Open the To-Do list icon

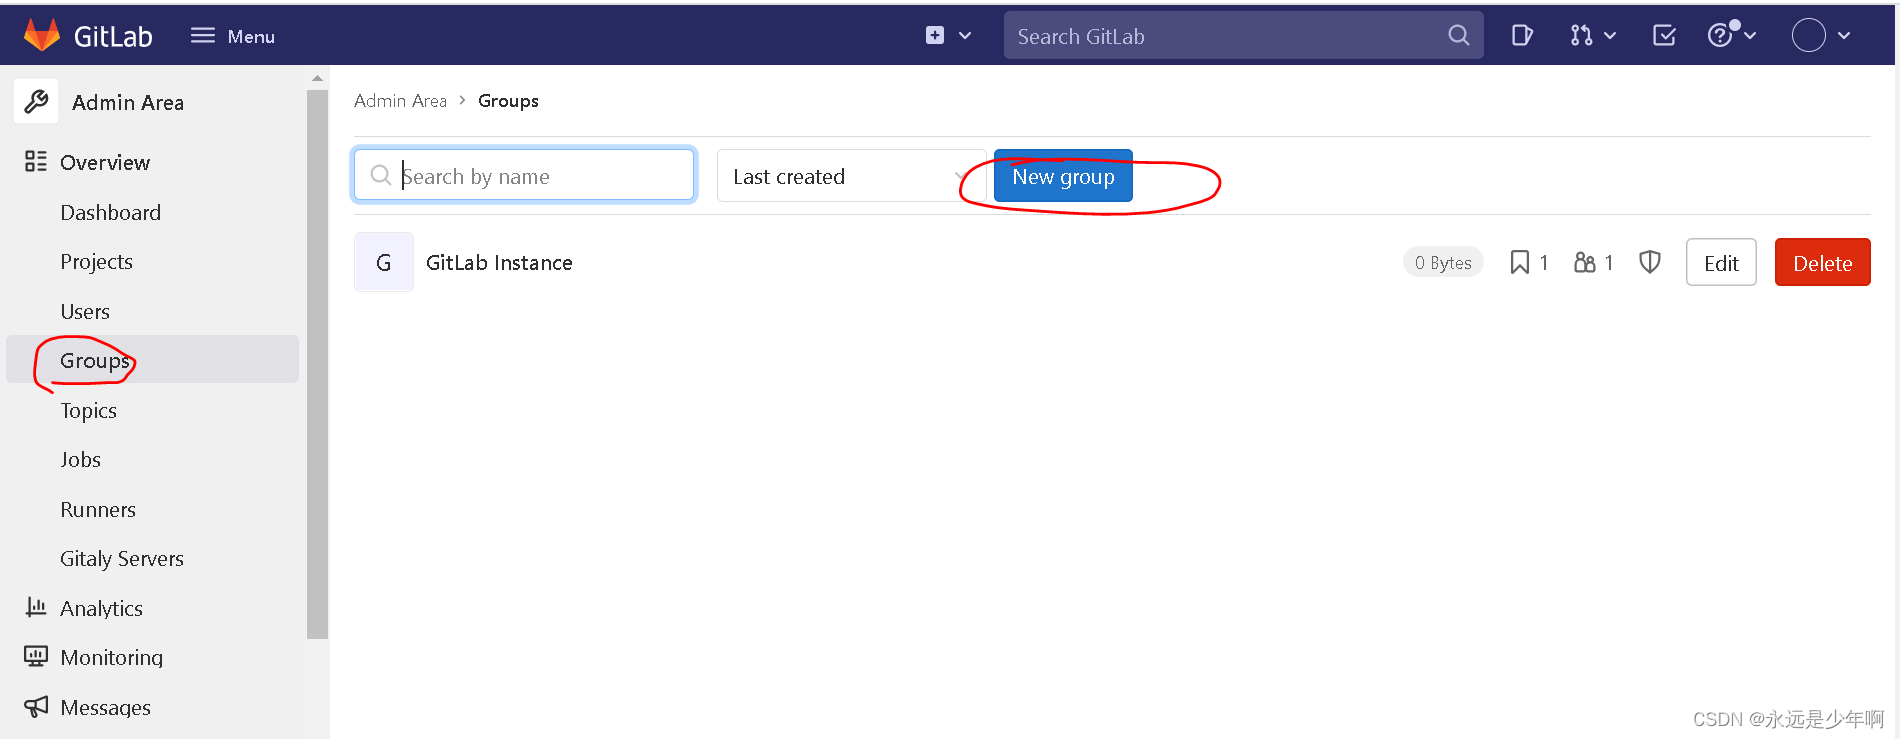1664,36
